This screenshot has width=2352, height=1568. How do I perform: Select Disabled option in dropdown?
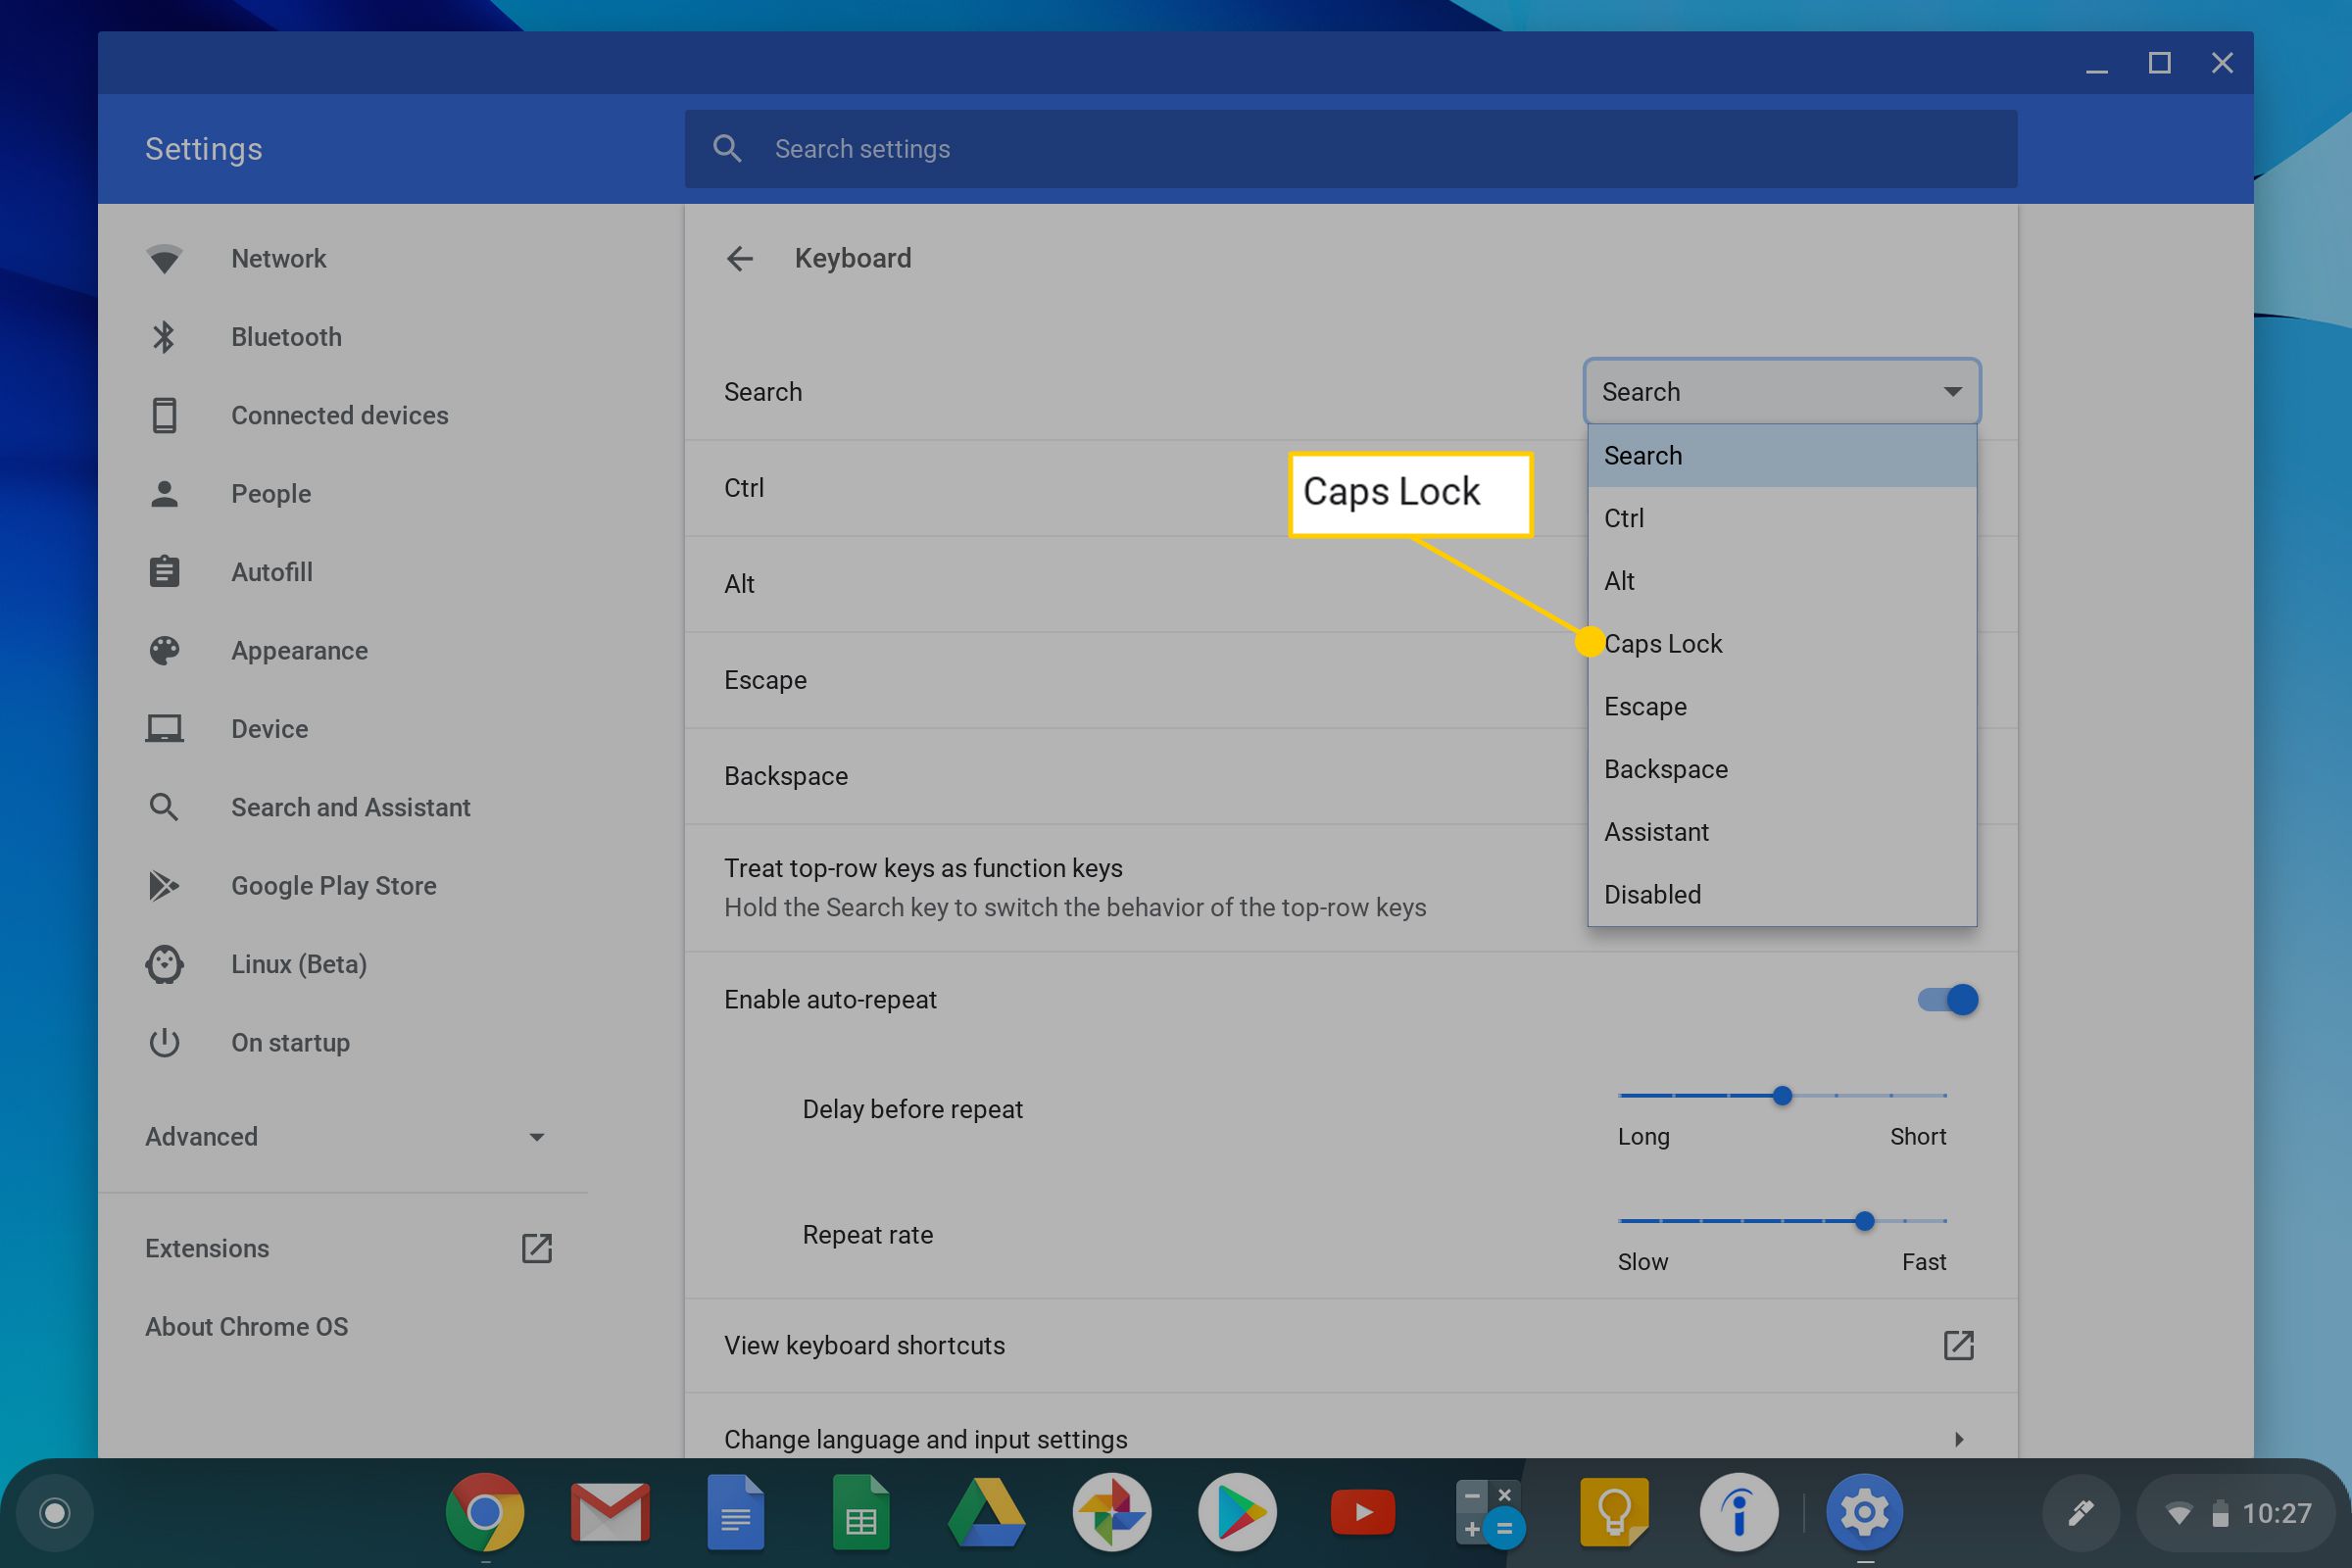[x=1652, y=893]
